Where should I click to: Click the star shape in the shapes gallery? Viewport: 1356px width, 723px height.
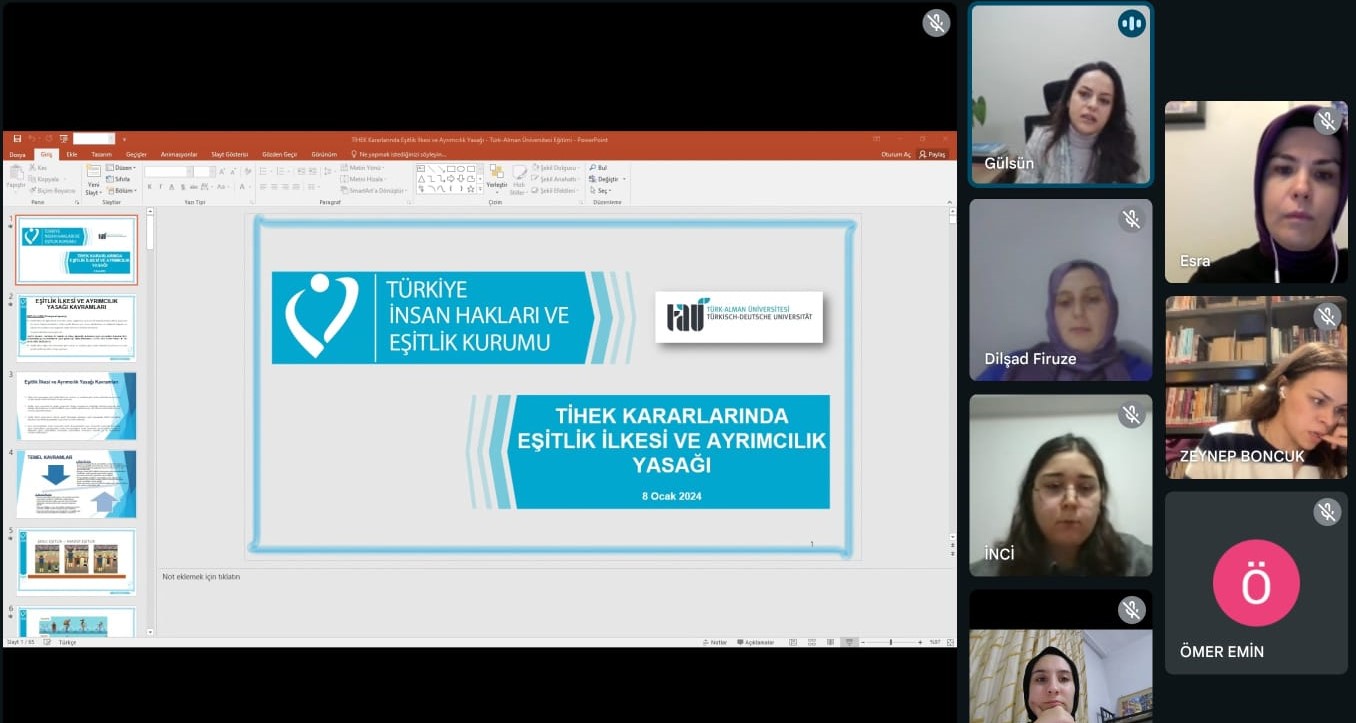pyautogui.click(x=470, y=189)
